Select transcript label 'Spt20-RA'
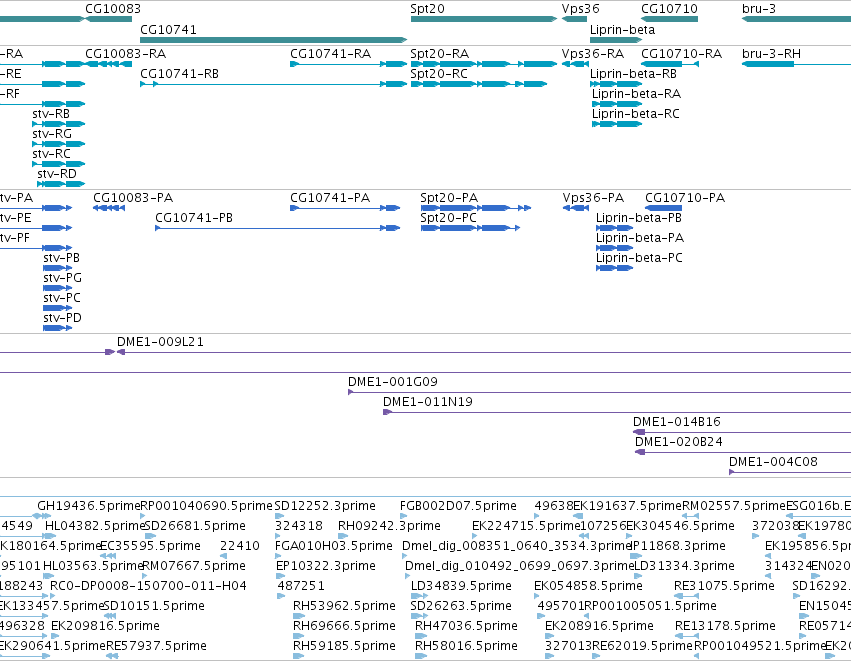Viewport: 851px width, 661px height. (x=440, y=54)
